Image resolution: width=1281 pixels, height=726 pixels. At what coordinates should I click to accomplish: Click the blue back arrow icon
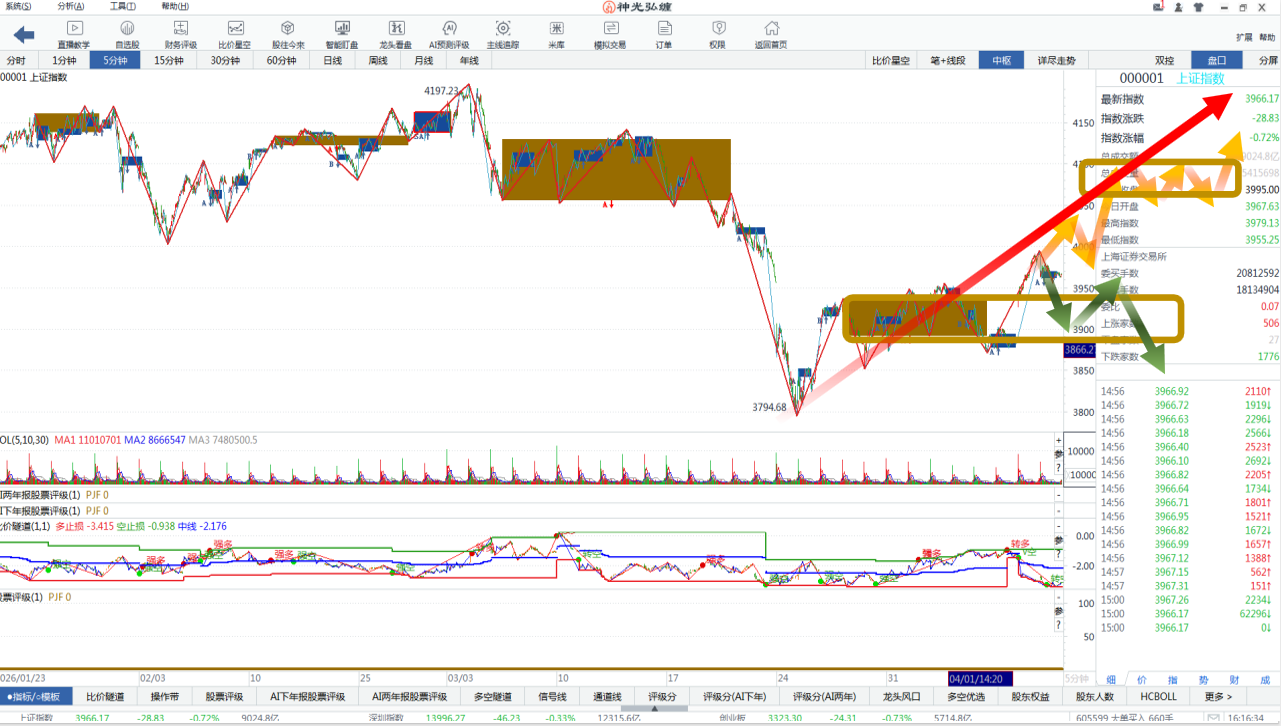point(24,35)
